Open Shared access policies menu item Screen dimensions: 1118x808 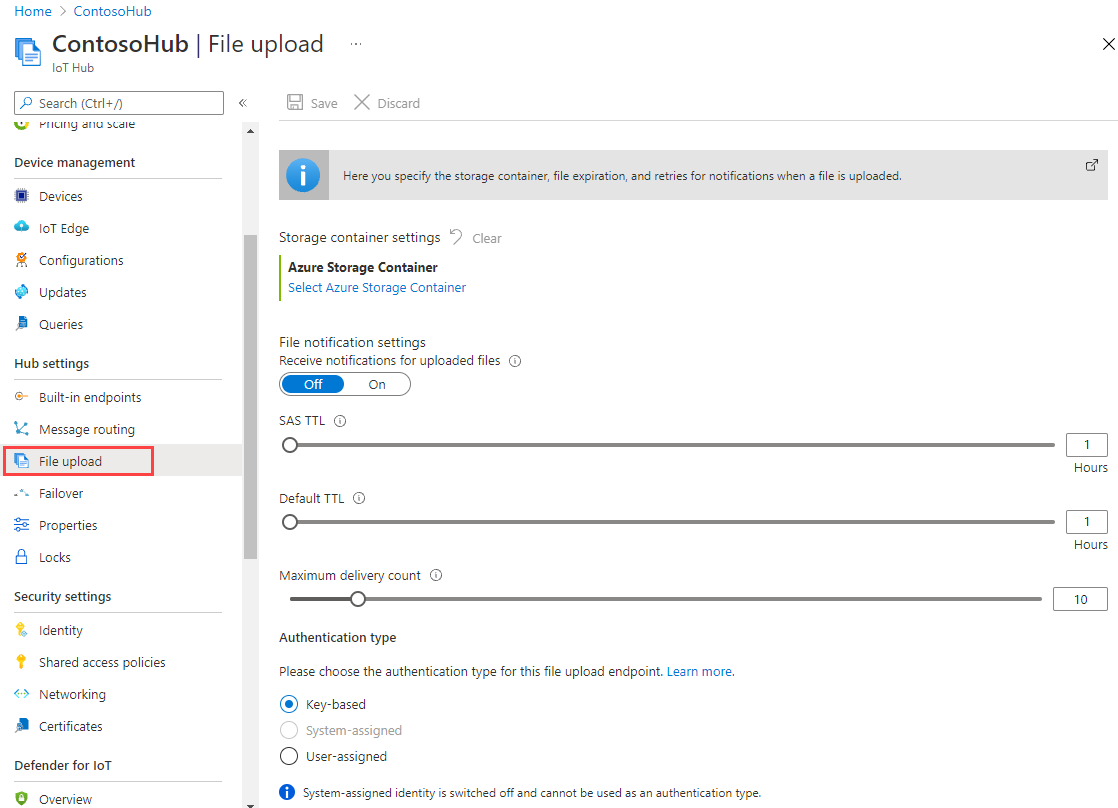pos(102,663)
